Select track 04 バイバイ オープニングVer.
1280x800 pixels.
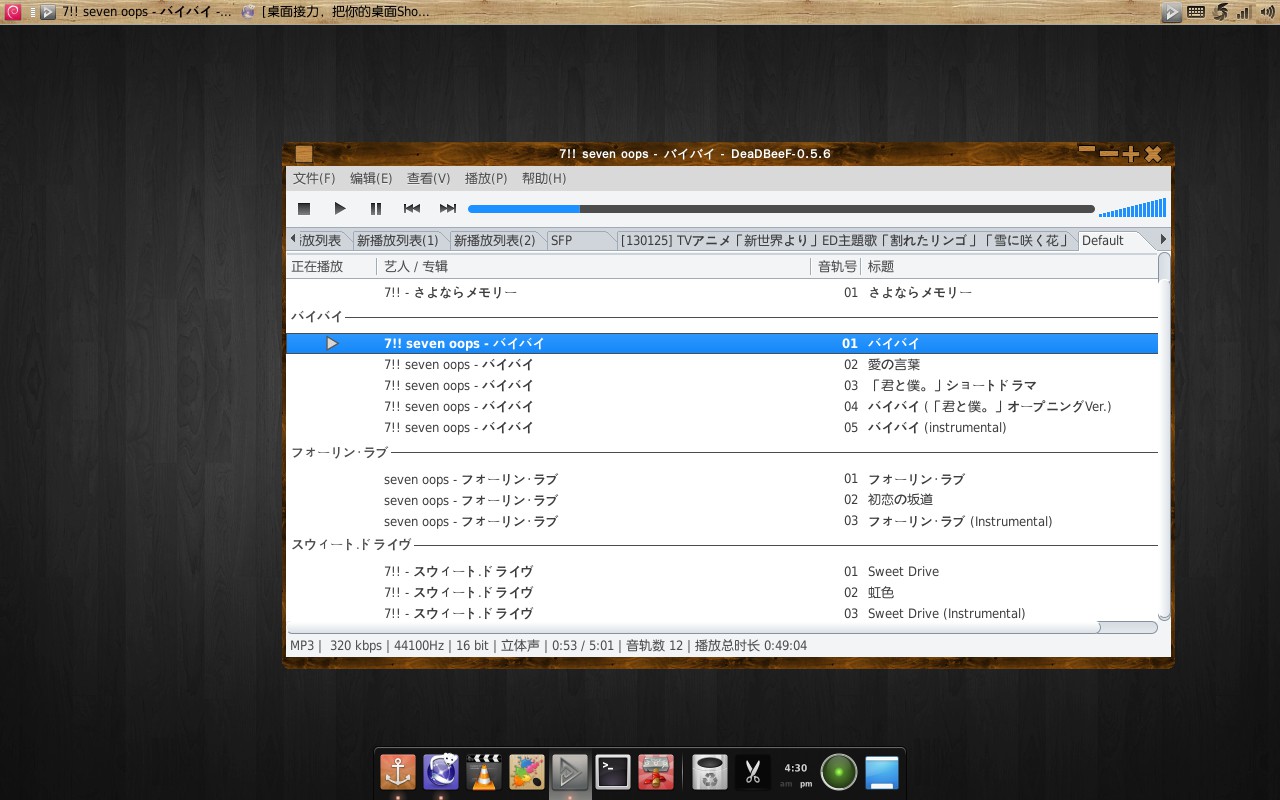click(722, 406)
